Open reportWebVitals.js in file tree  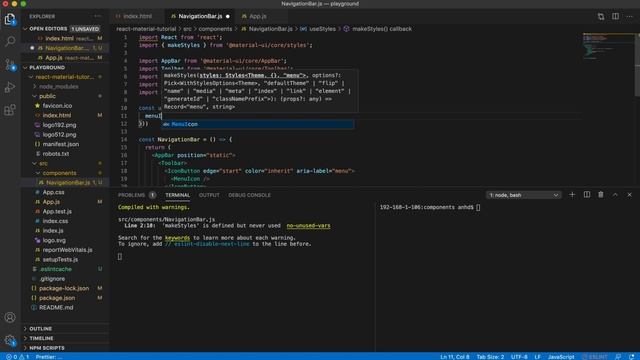67,250
